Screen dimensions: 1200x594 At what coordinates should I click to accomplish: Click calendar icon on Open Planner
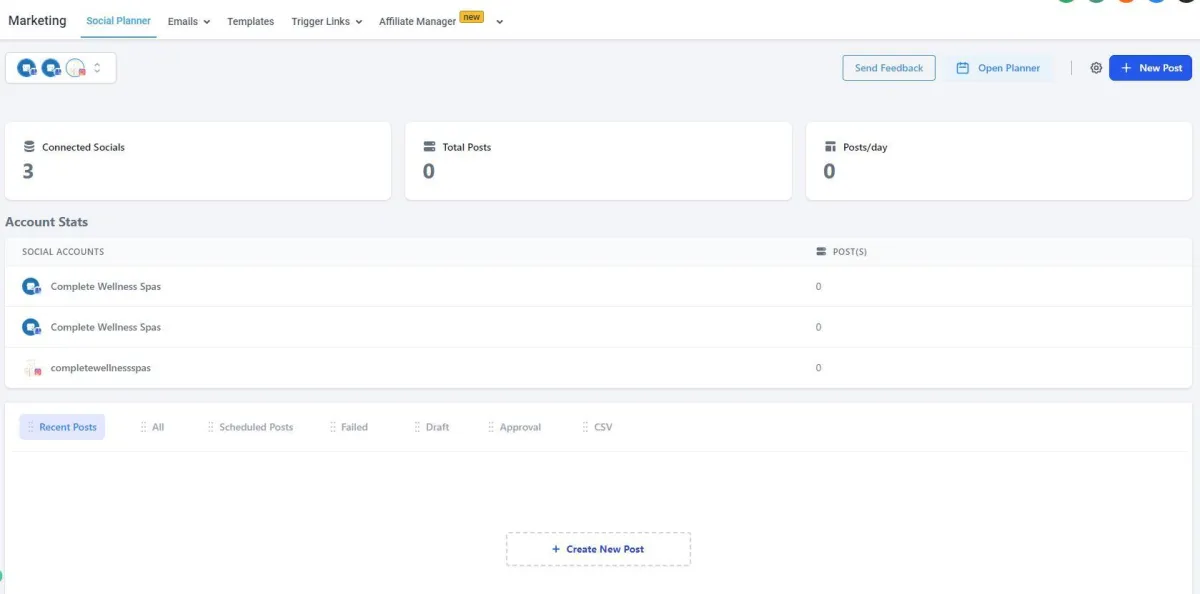962,68
